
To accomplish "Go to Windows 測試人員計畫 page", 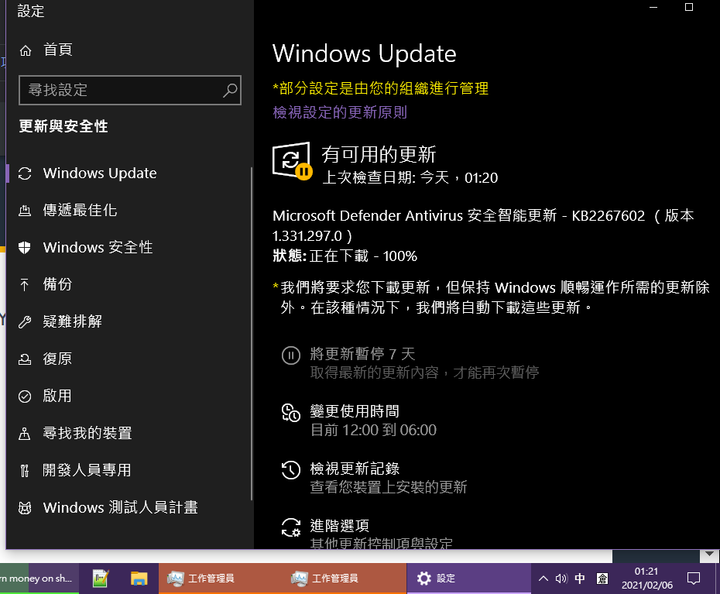I will (129, 508).
